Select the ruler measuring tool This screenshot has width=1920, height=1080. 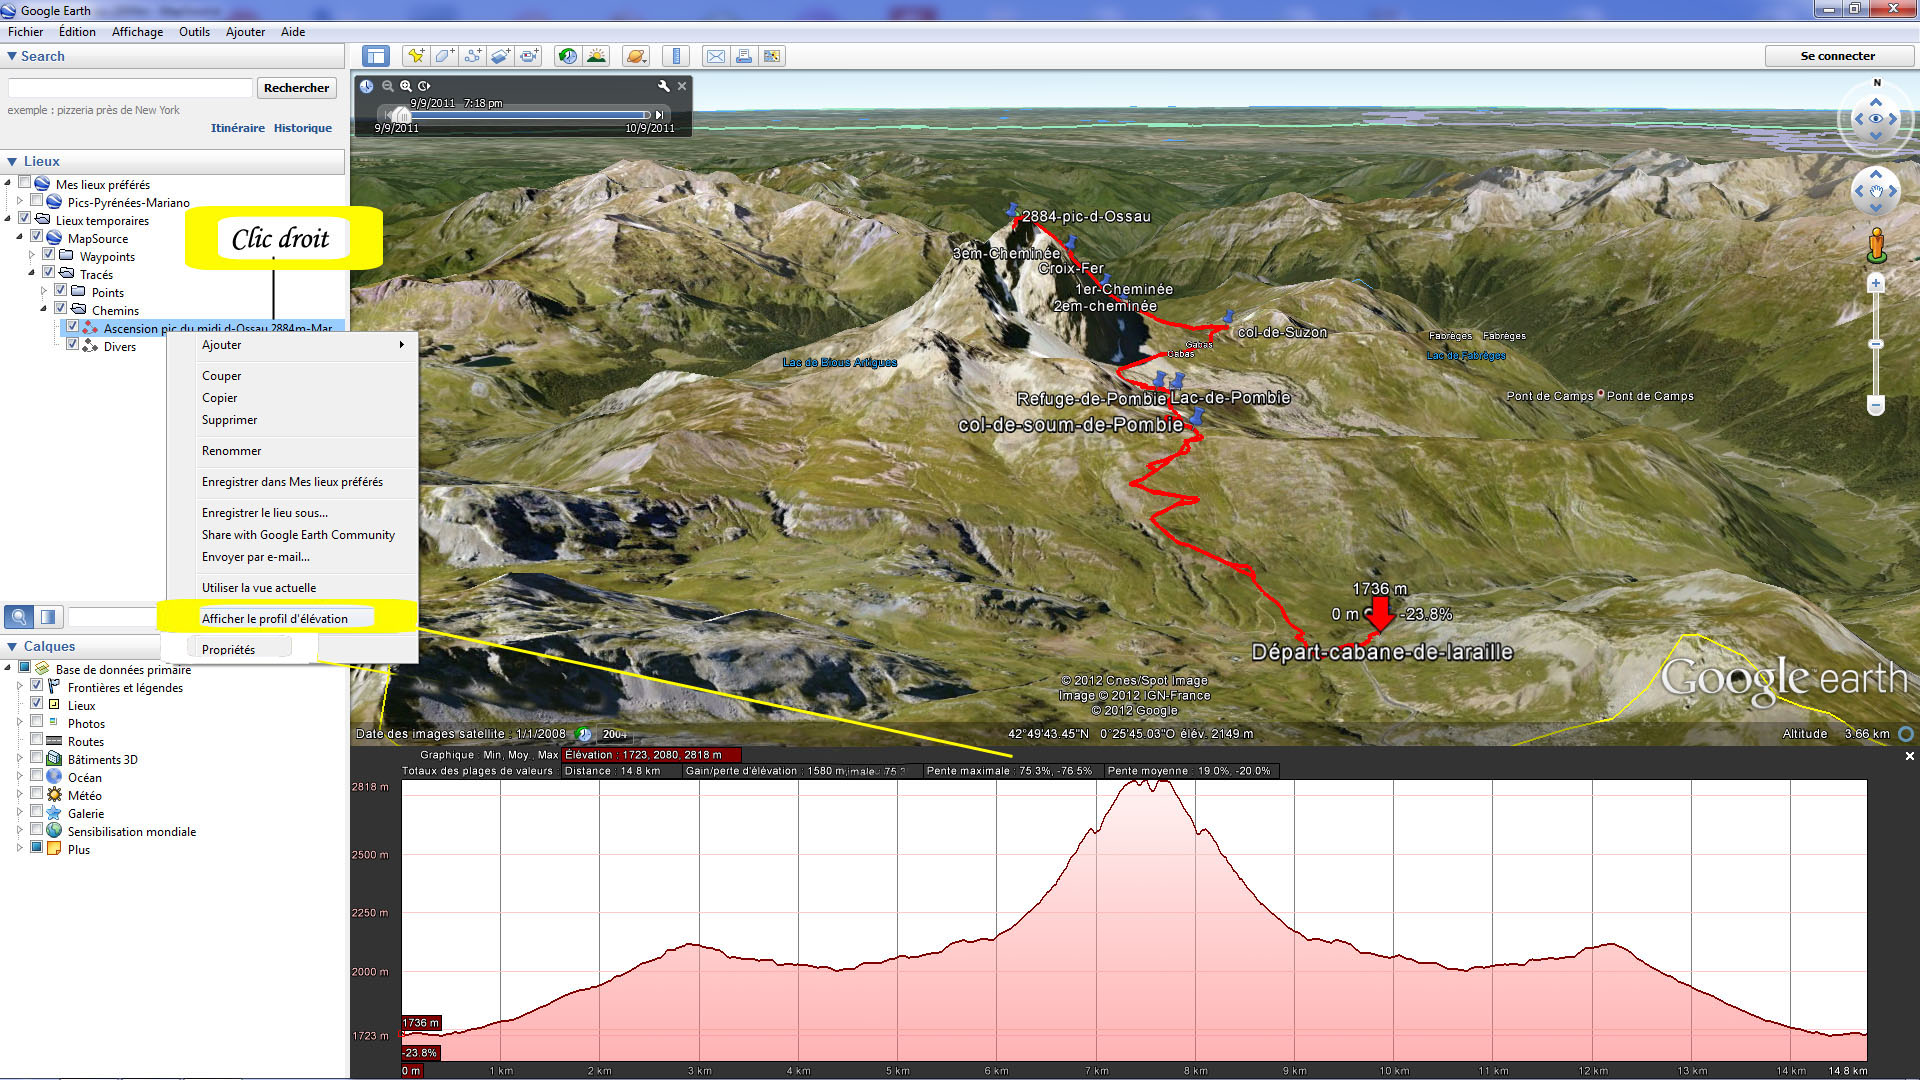pyautogui.click(x=676, y=56)
